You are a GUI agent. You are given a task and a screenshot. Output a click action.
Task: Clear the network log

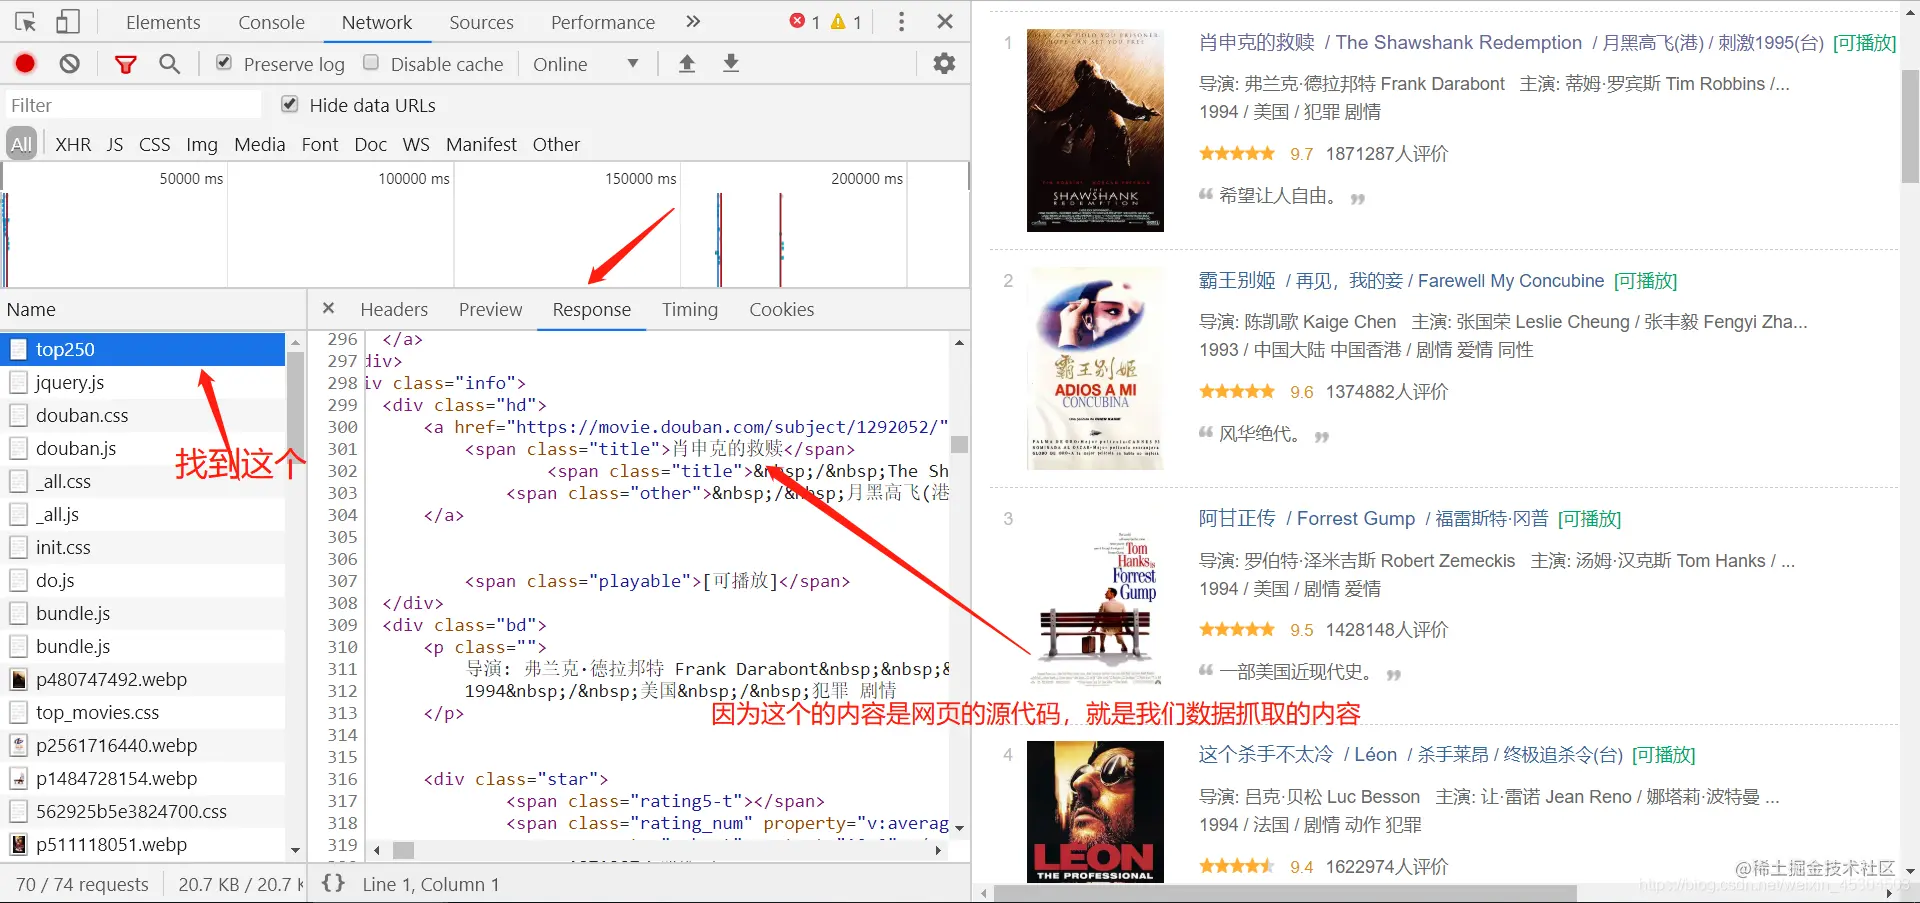69,64
